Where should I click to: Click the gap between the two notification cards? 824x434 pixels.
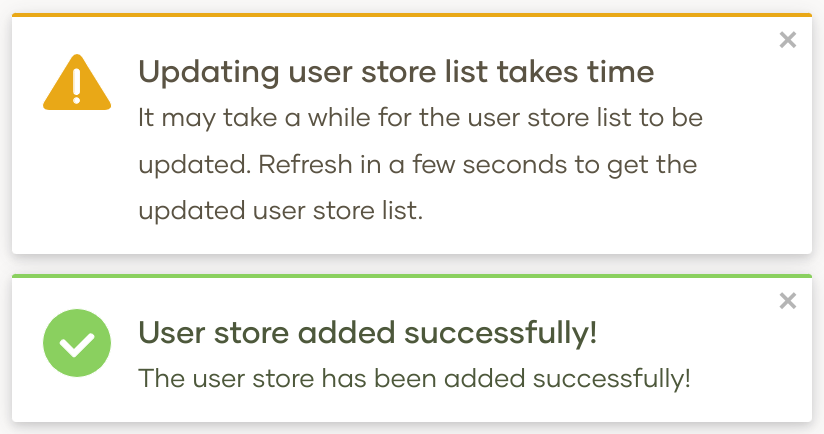click(x=412, y=264)
